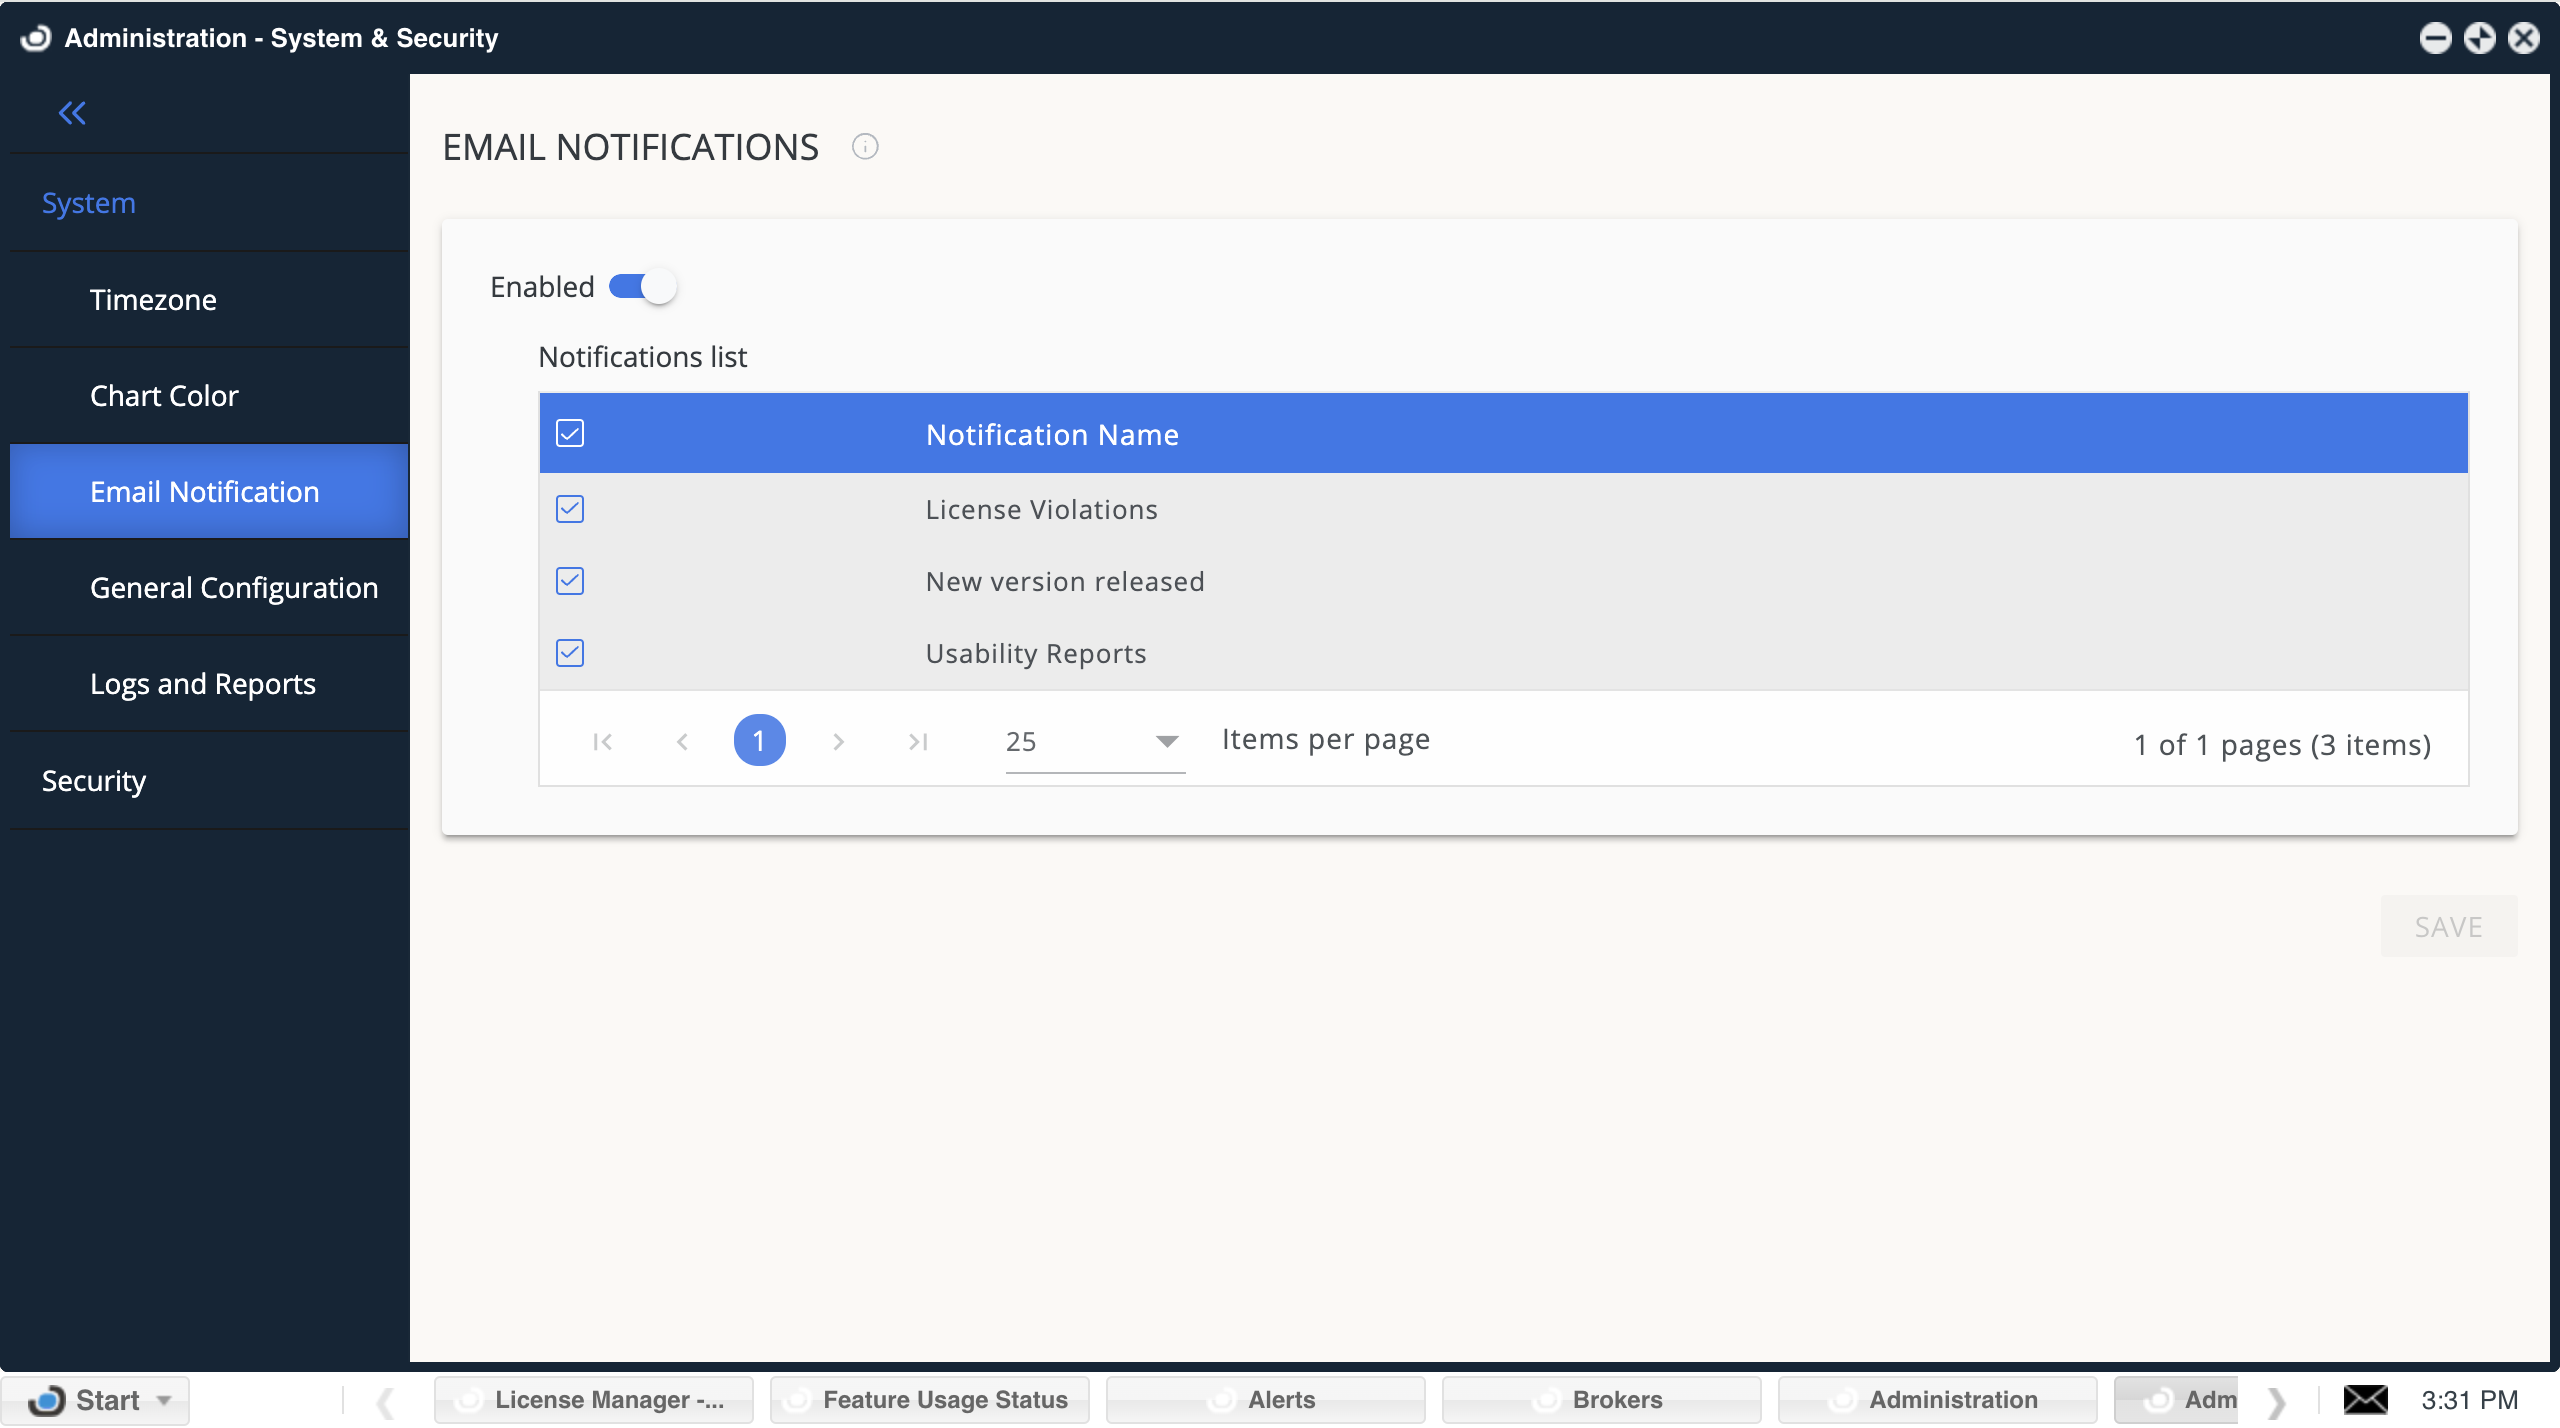Open the Chart Color settings
Screen dimensions: 2560x1428
coord(163,395)
